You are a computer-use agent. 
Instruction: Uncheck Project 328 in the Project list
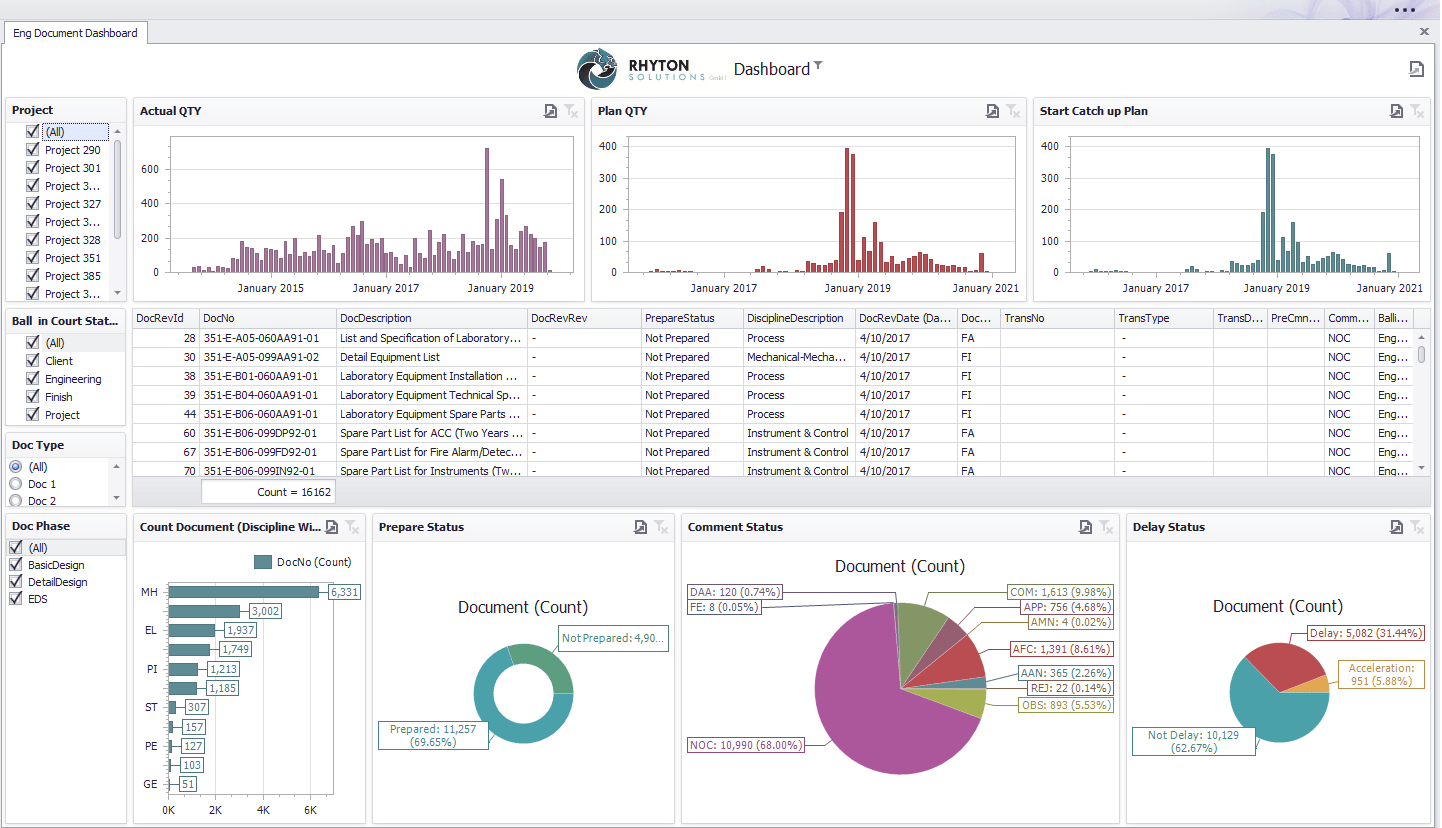coord(33,240)
